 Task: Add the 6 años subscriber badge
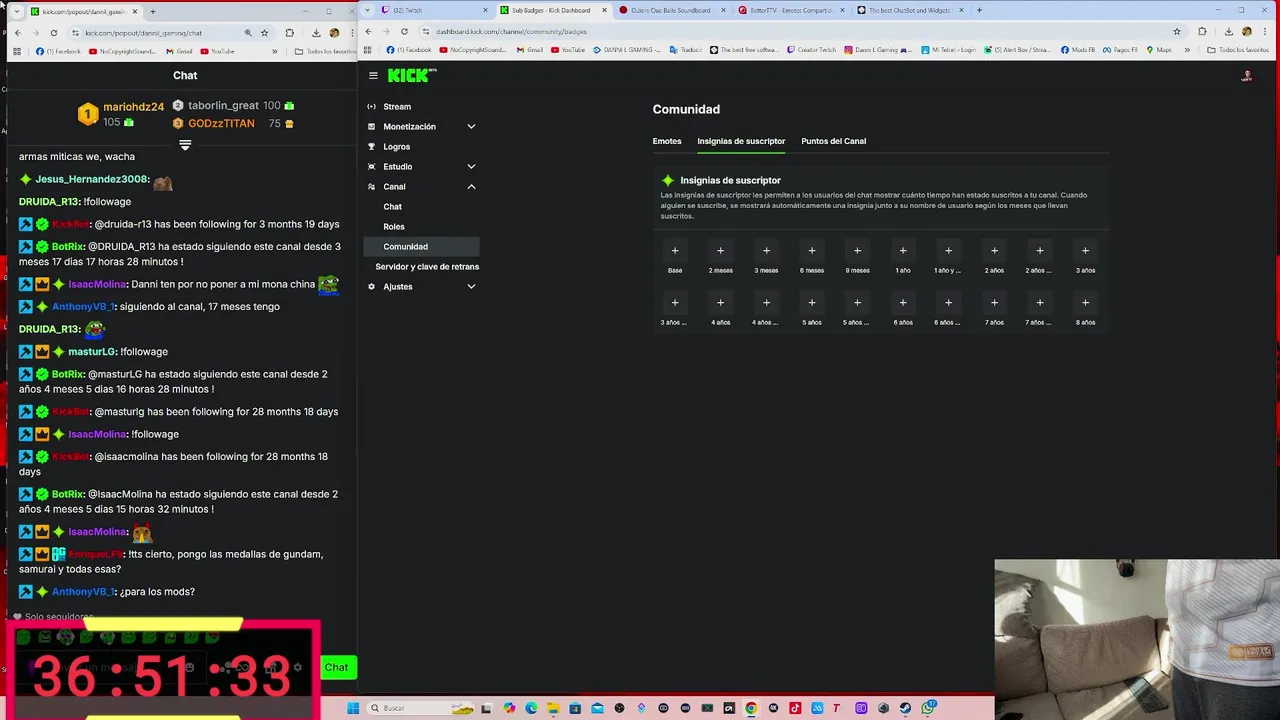point(903,303)
